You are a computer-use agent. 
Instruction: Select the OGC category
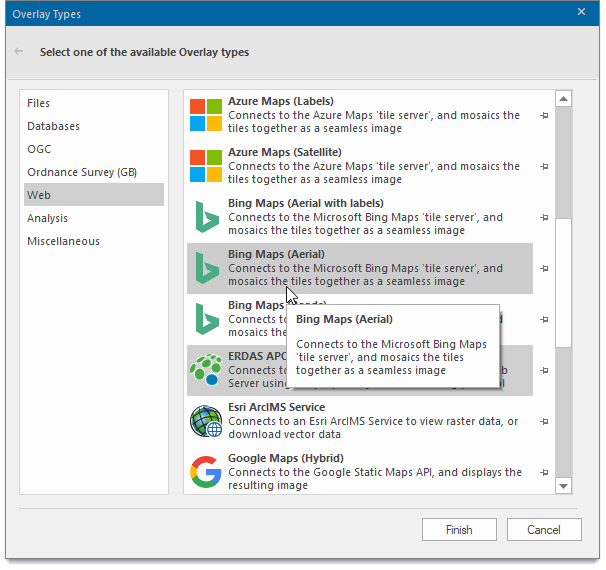click(94, 149)
